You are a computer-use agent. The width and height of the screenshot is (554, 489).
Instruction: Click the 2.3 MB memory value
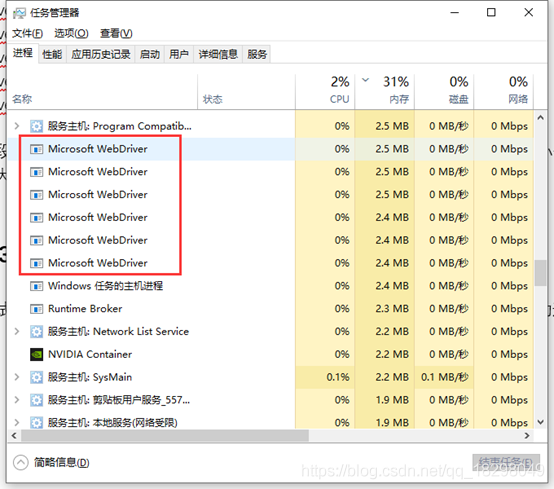[x=392, y=309]
